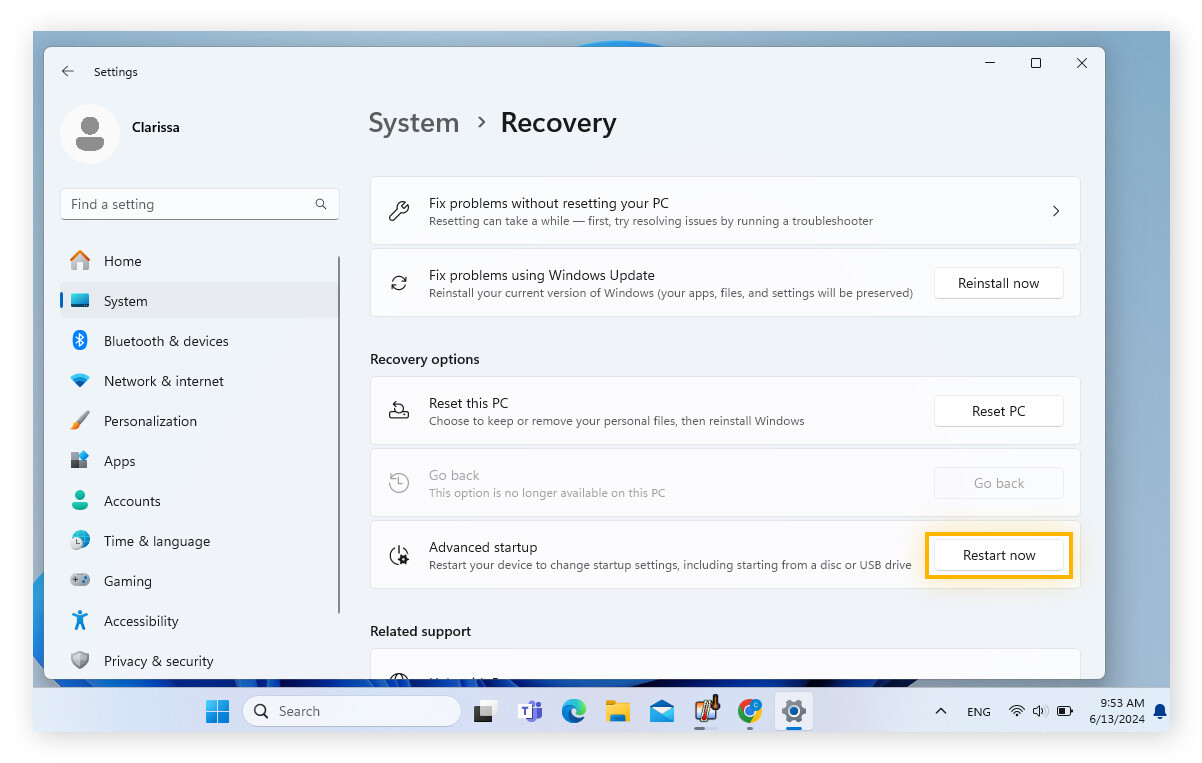
Task: Open Google Chrome from the taskbar
Action: 749,711
